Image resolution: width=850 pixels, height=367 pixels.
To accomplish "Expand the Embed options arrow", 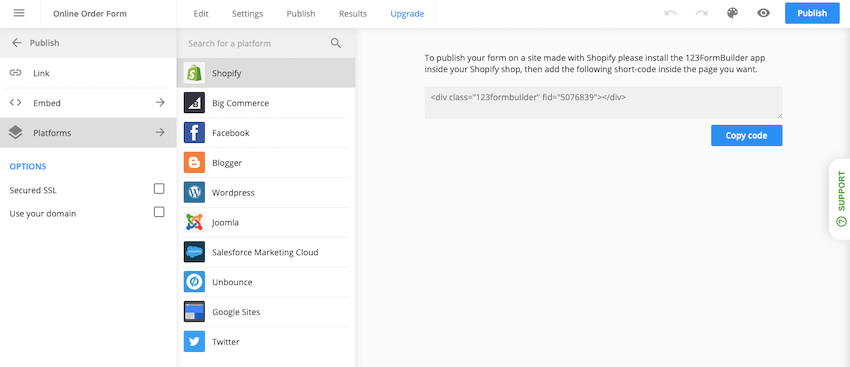I will point(160,102).
